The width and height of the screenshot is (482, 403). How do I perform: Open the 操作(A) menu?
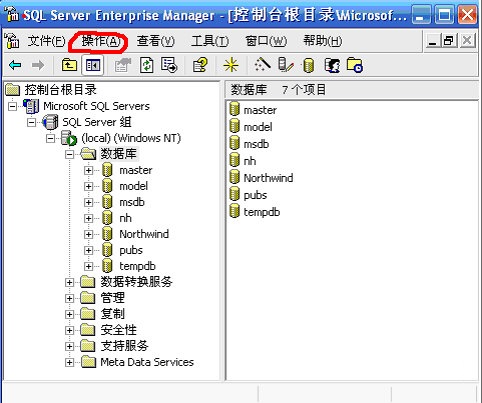pos(101,41)
